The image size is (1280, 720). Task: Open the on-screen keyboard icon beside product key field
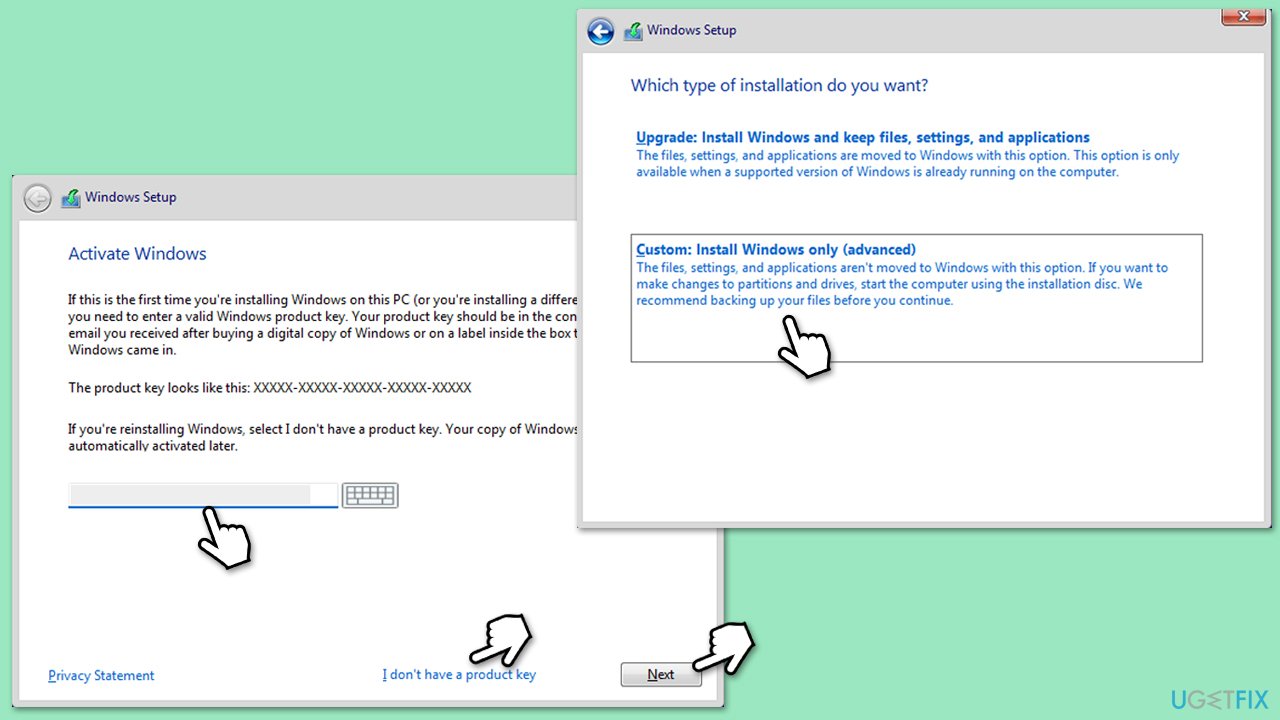[370, 495]
